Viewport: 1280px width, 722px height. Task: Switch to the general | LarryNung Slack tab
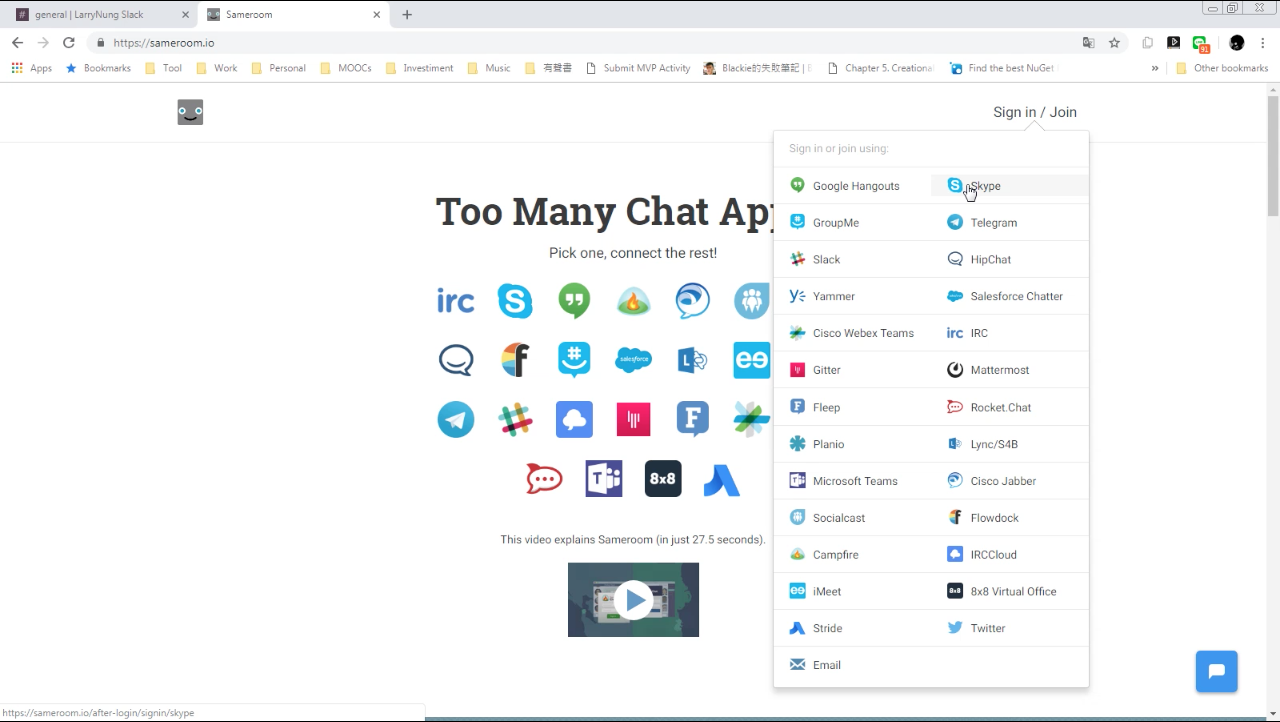click(x=102, y=15)
